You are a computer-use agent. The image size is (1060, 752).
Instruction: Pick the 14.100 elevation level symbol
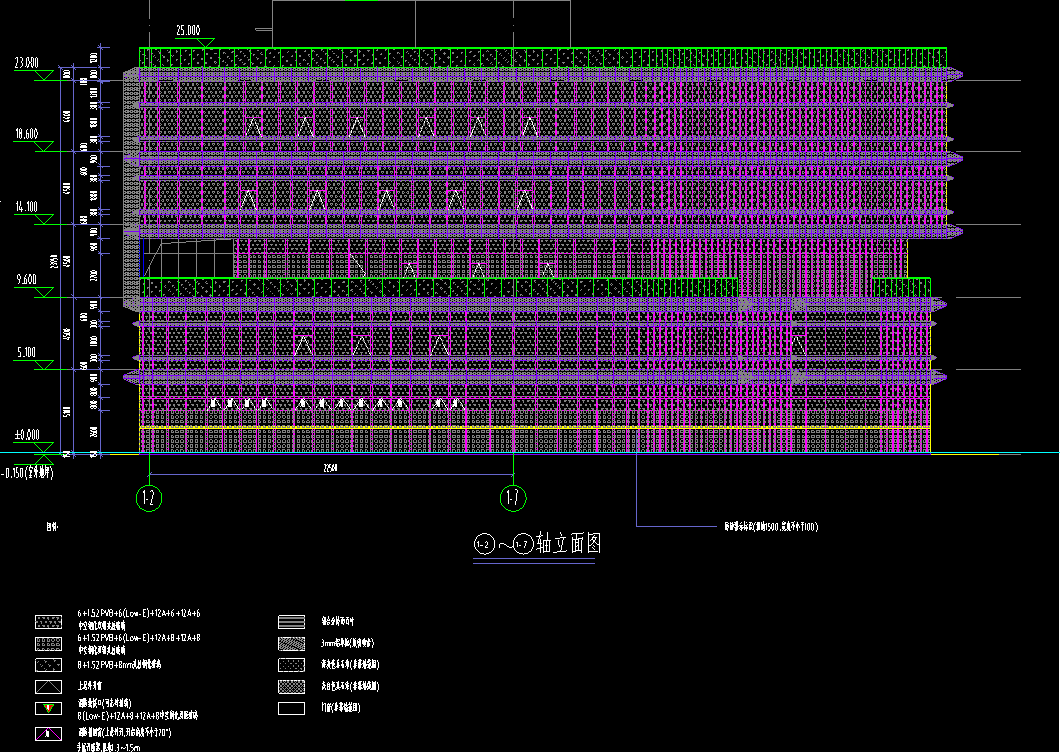pyautogui.click(x=44, y=219)
